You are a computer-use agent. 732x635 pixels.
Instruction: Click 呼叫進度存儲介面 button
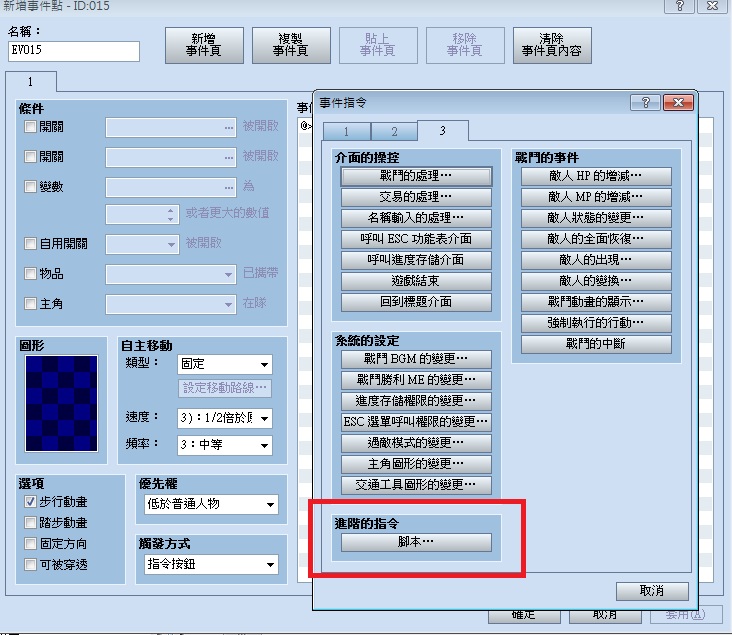coord(416,260)
